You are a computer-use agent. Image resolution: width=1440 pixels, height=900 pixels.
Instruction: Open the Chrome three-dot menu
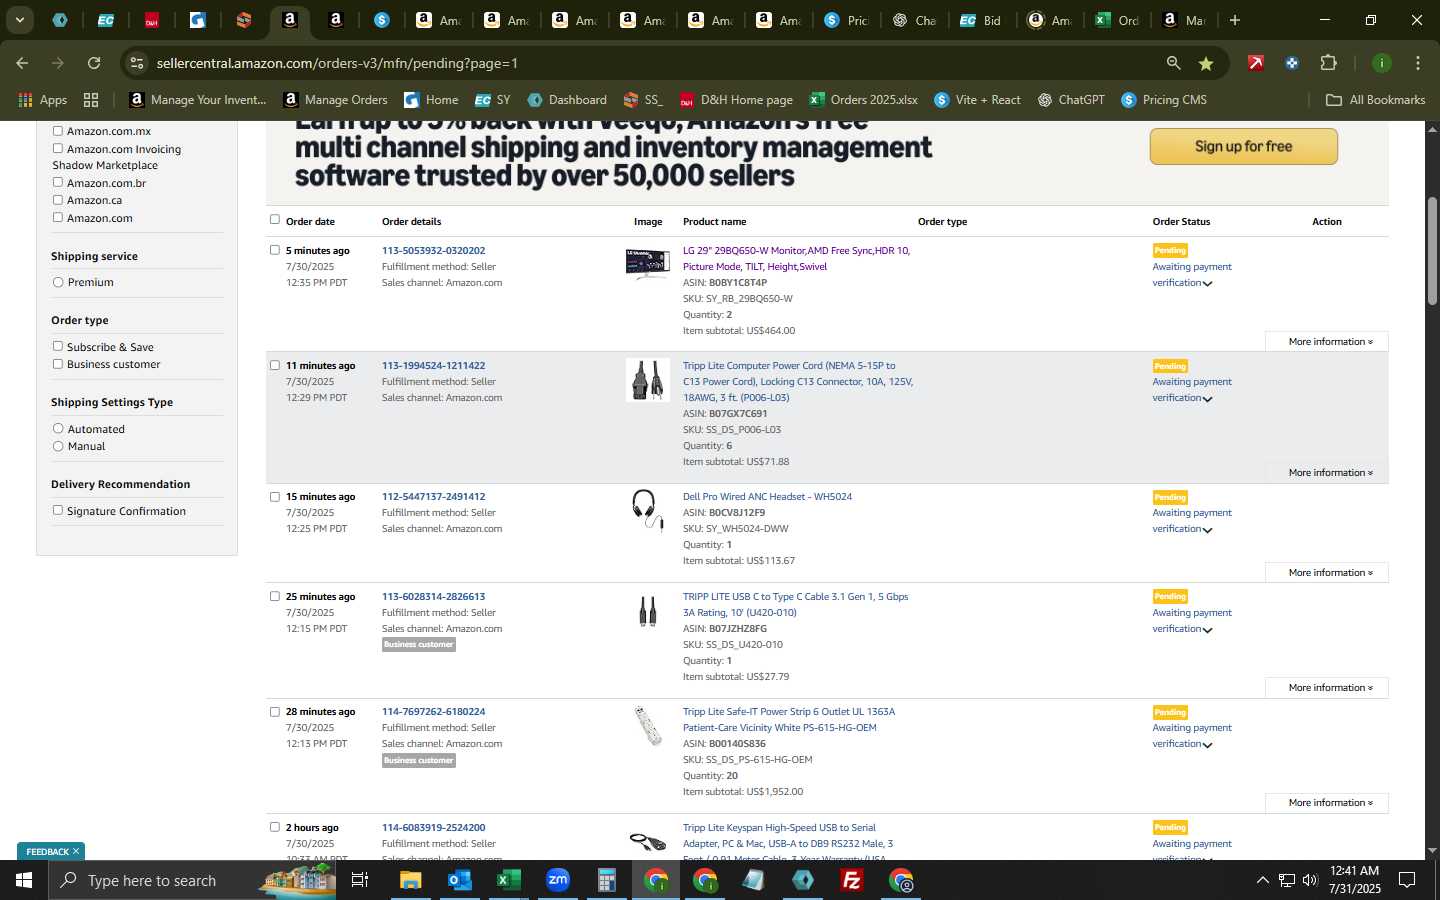coord(1417,63)
